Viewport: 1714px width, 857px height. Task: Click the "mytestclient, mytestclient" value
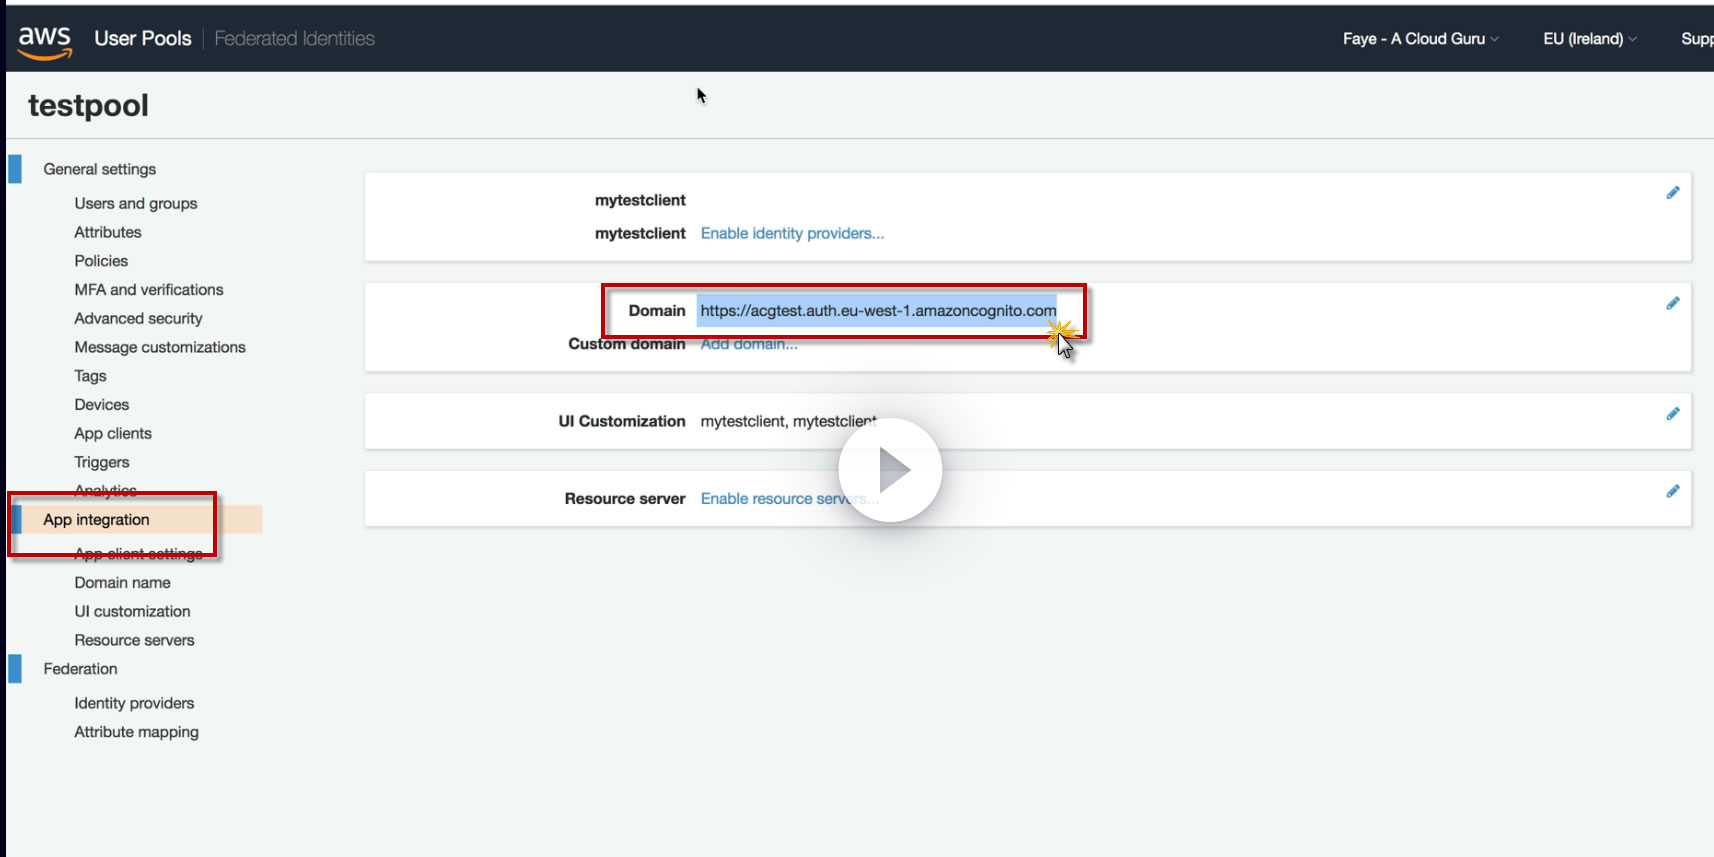788,422
